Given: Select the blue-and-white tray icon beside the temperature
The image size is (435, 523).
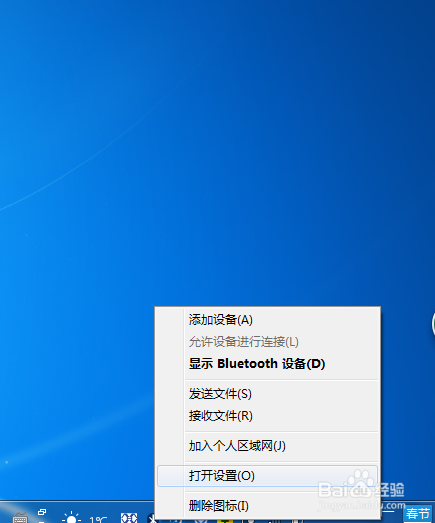Looking at the screenshot, I should pyautogui.click(x=129, y=518).
